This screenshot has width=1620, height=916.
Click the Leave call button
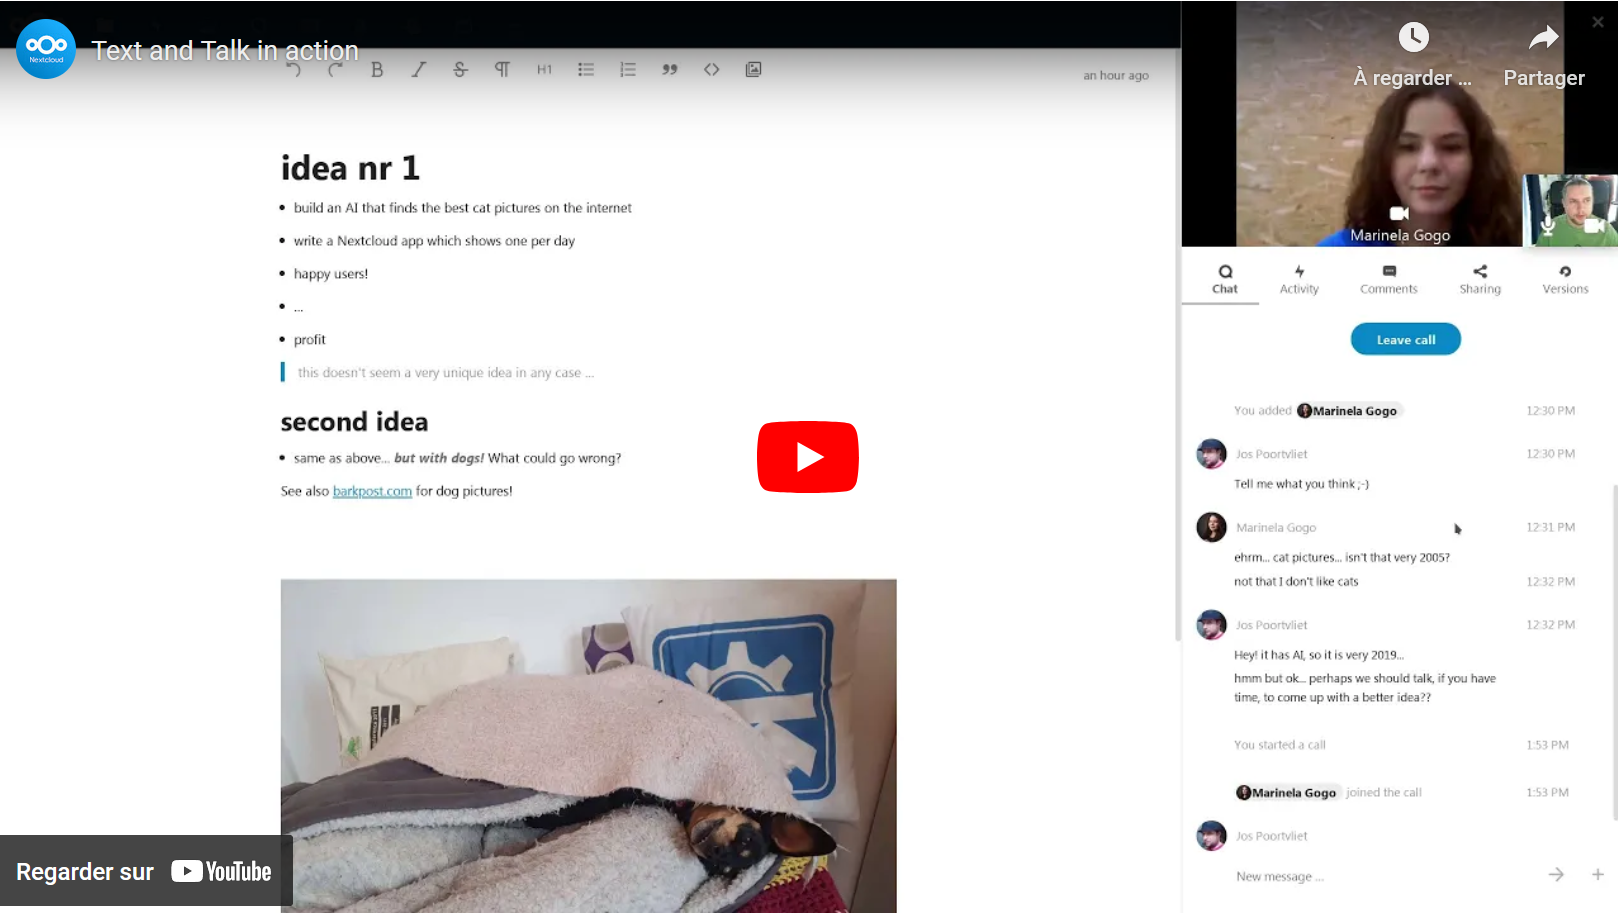pyautogui.click(x=1405, y=340)
